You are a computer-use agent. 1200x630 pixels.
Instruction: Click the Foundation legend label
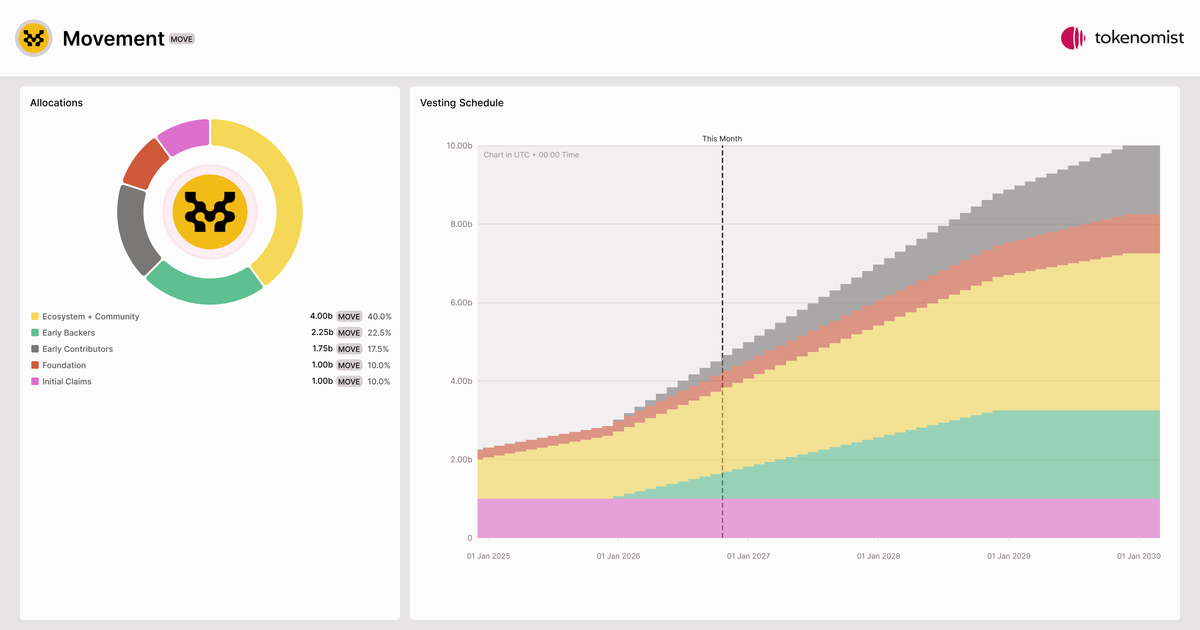pos(65,365)
